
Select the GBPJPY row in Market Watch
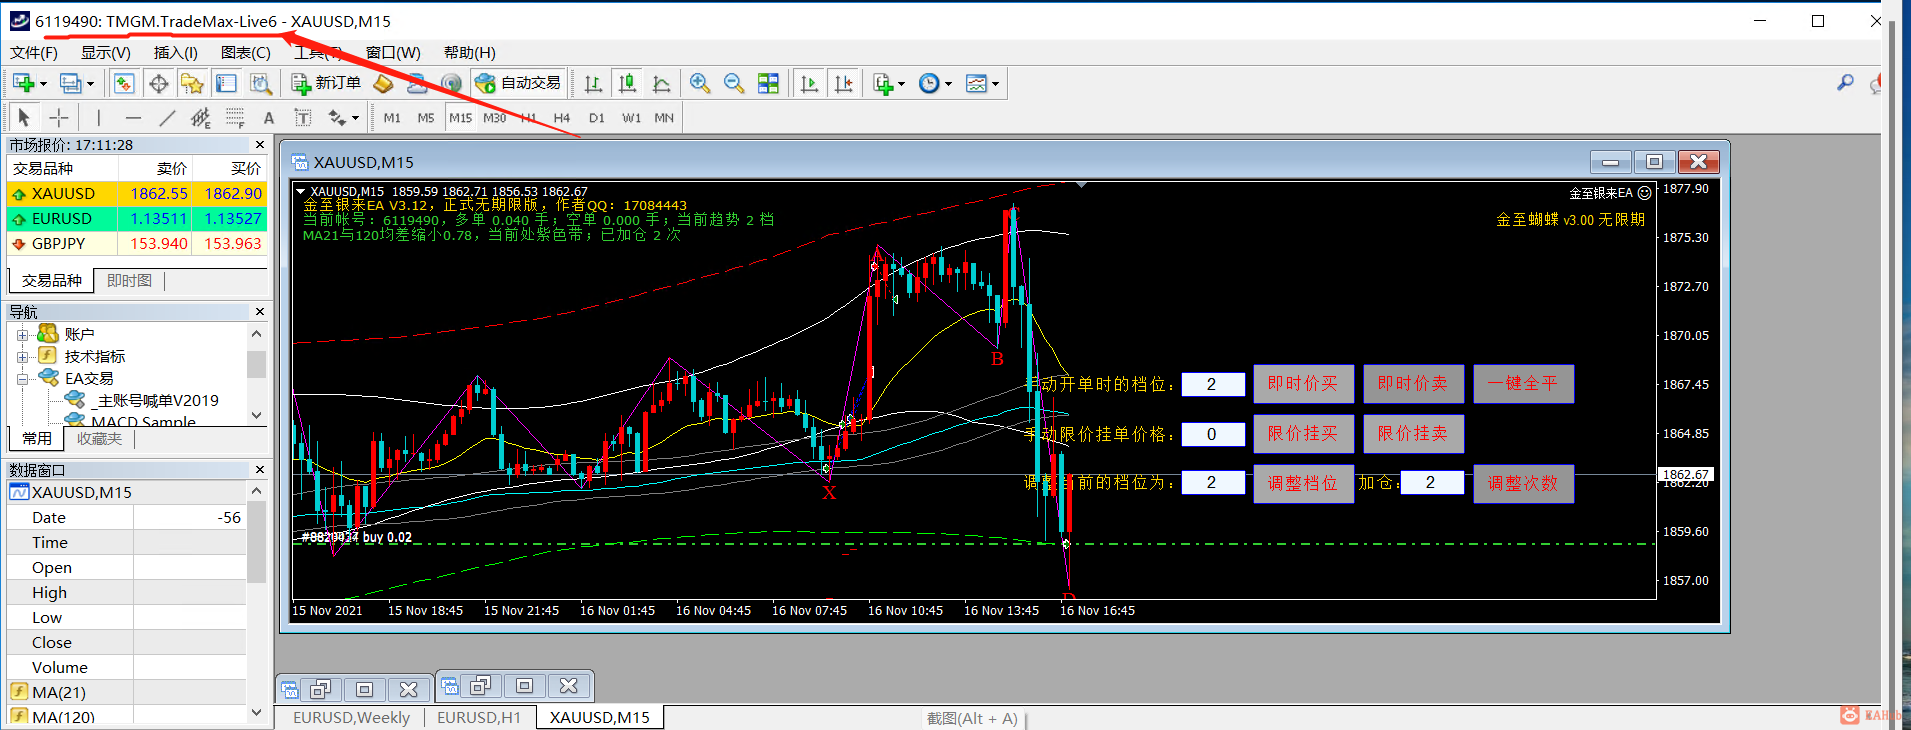pyautogui.click(x=137, y=244)
